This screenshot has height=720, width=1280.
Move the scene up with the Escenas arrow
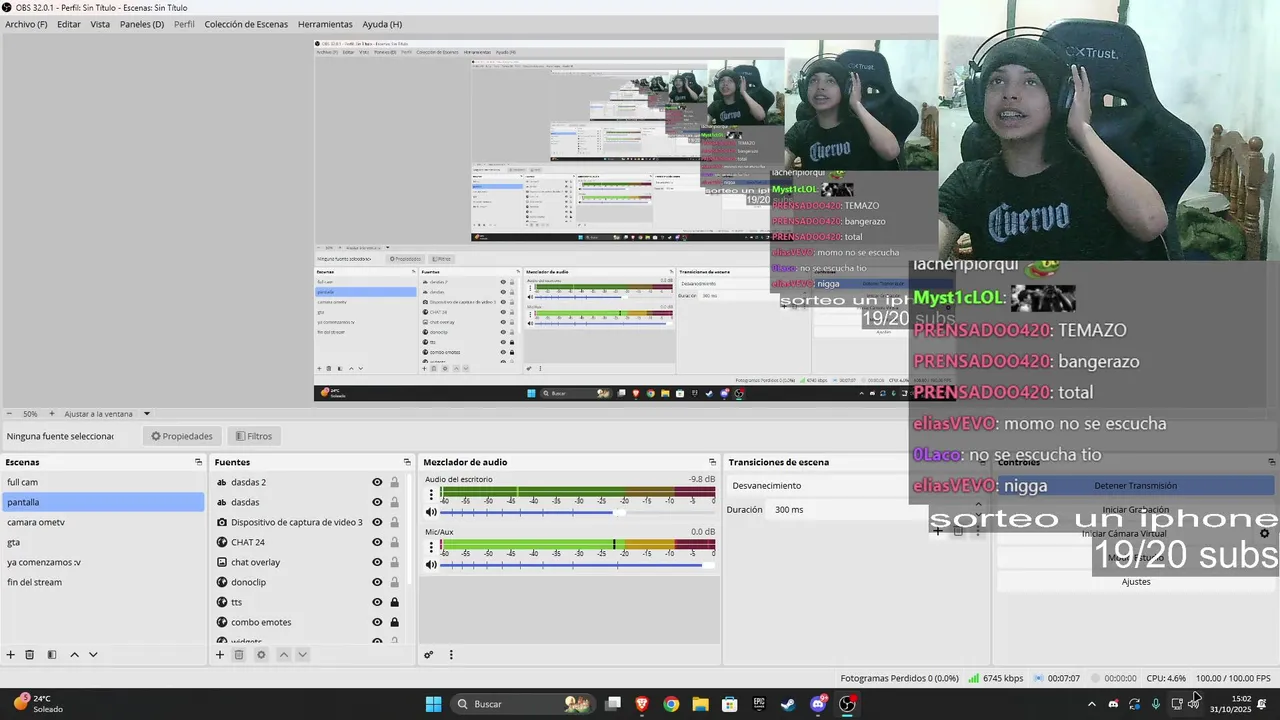[74, 655]
